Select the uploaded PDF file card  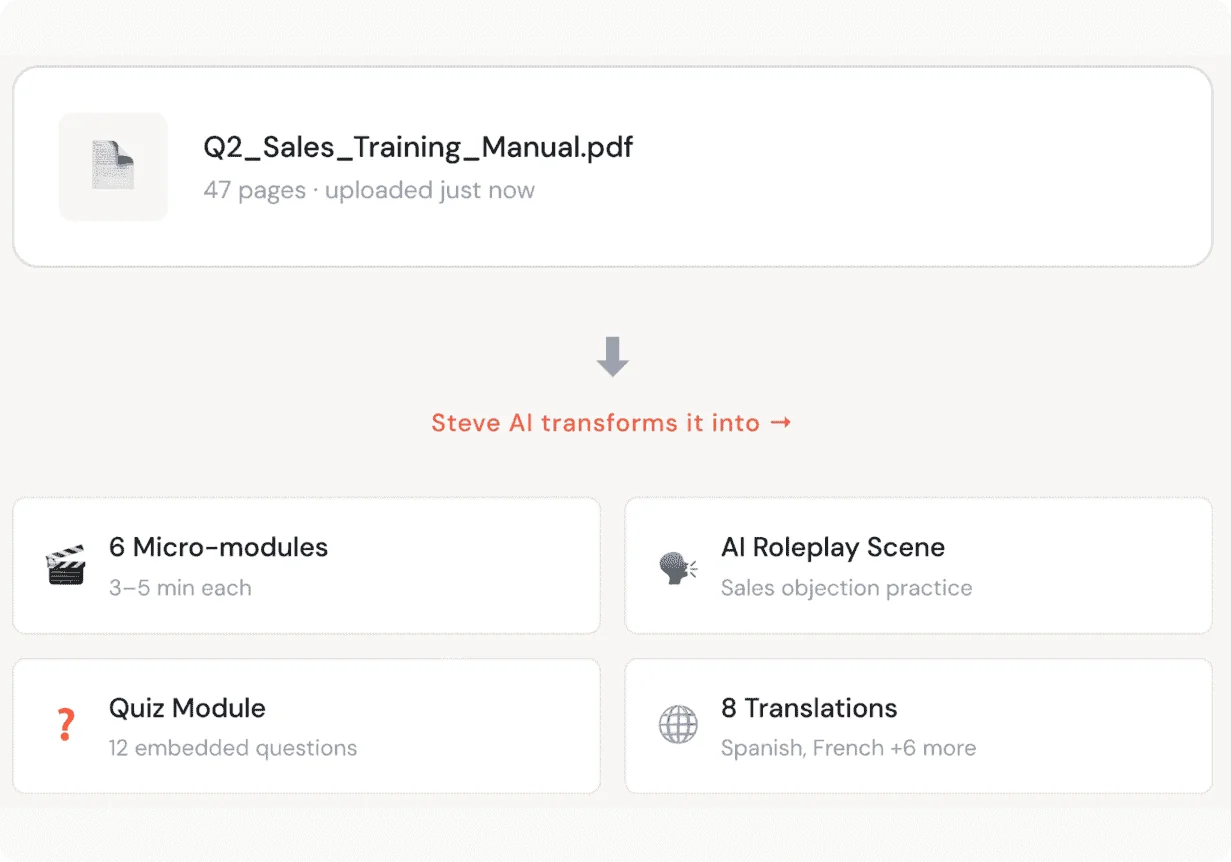613,167
